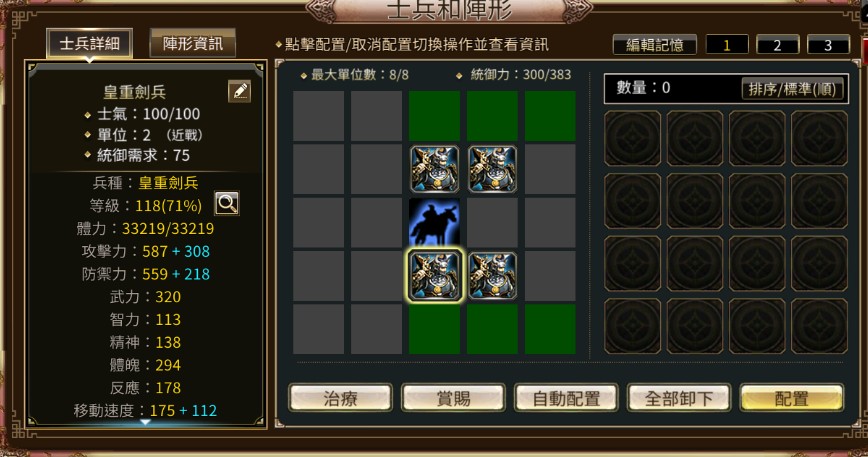This screenshot has height=457, width=868.
Task: Open the 排序/標準(順) sort selector
Action: point(792,89)
